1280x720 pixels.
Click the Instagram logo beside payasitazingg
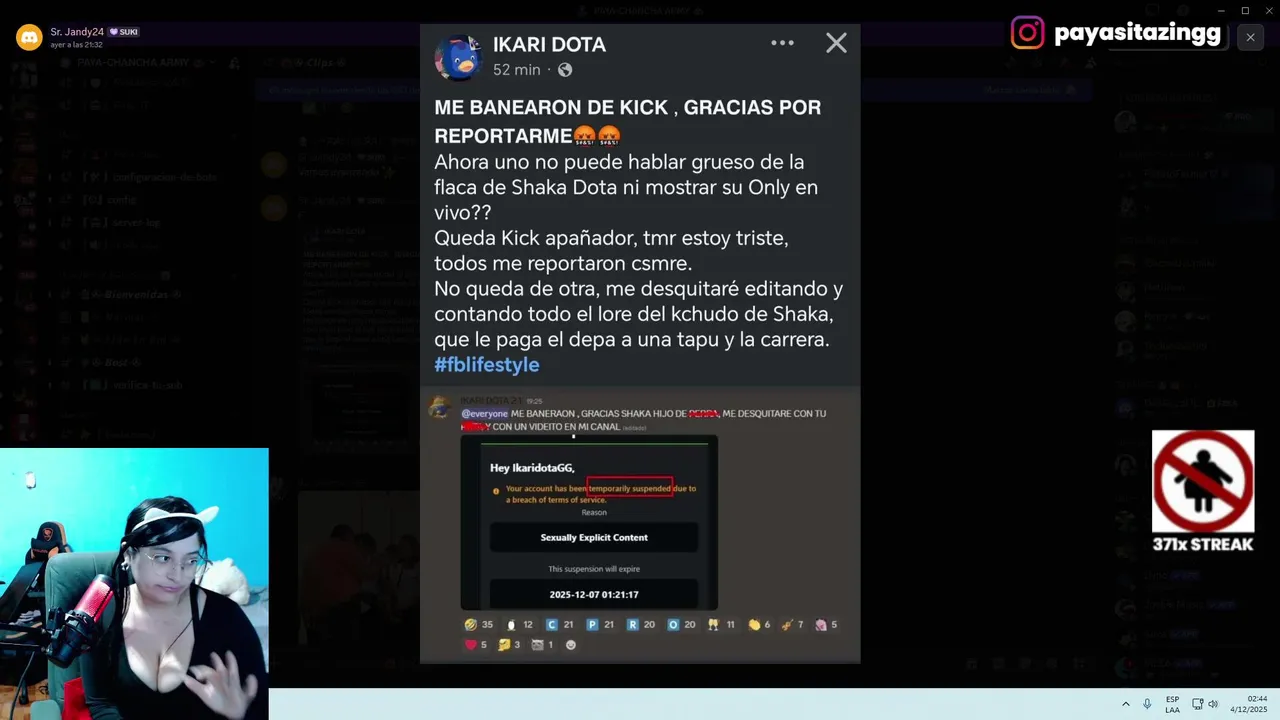[1027, 33]
